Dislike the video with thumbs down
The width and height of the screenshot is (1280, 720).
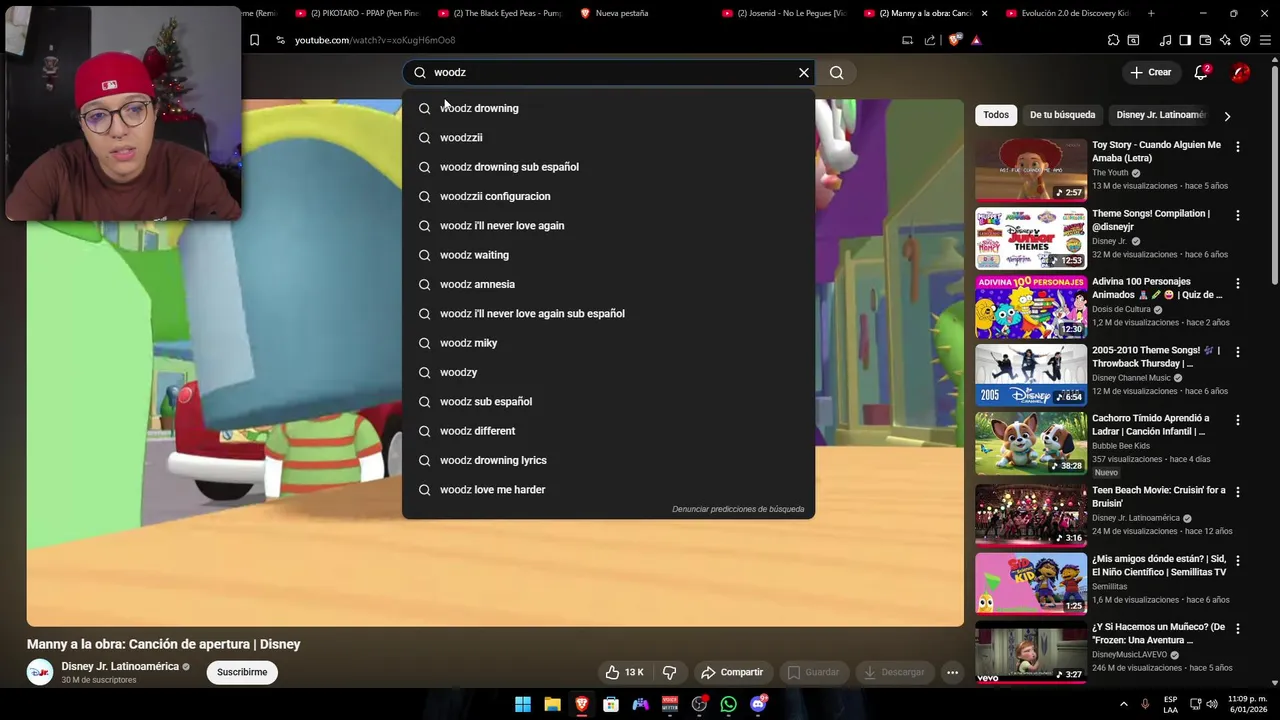tap(670, 672)
